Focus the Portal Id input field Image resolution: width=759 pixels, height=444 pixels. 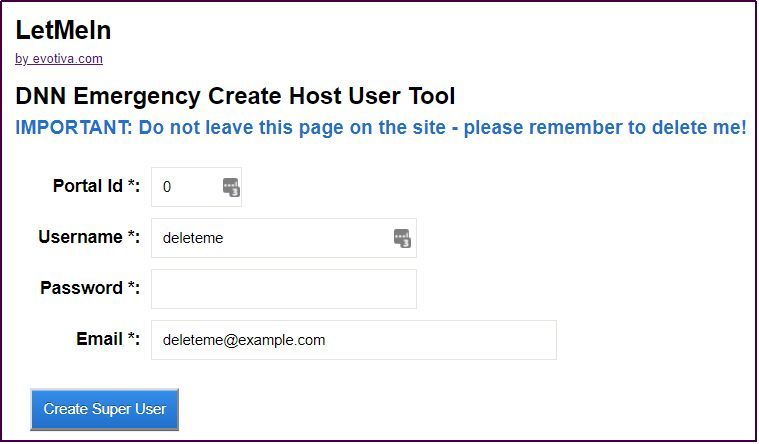197,187
